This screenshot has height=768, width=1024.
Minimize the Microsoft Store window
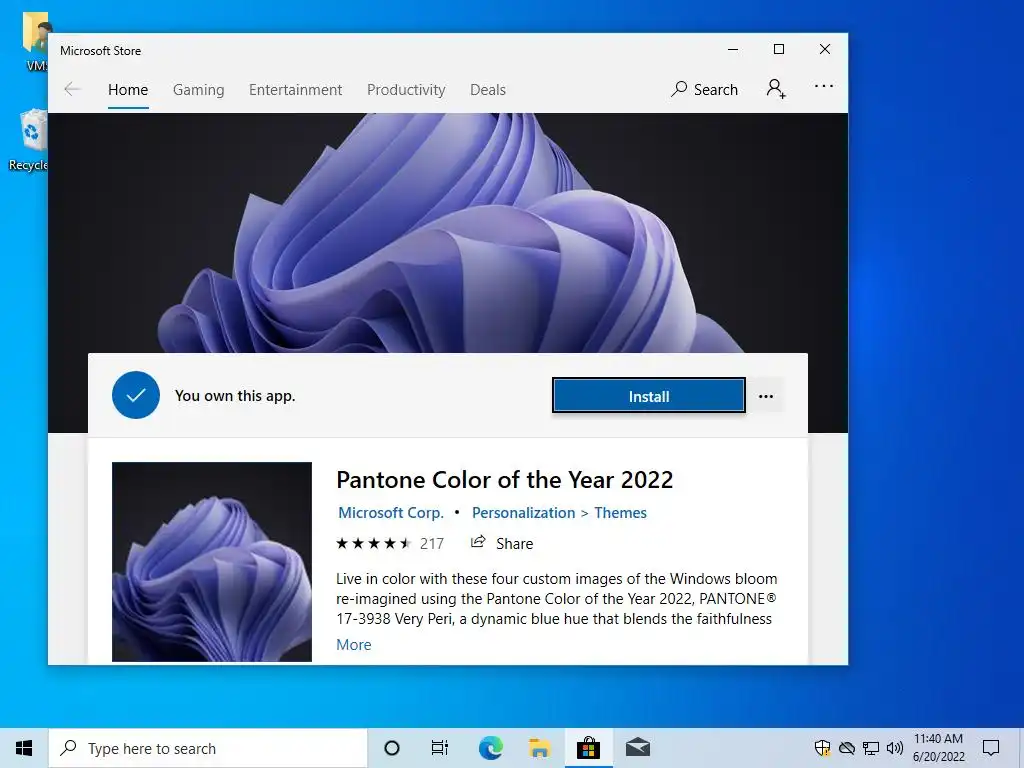pos(733,50)
